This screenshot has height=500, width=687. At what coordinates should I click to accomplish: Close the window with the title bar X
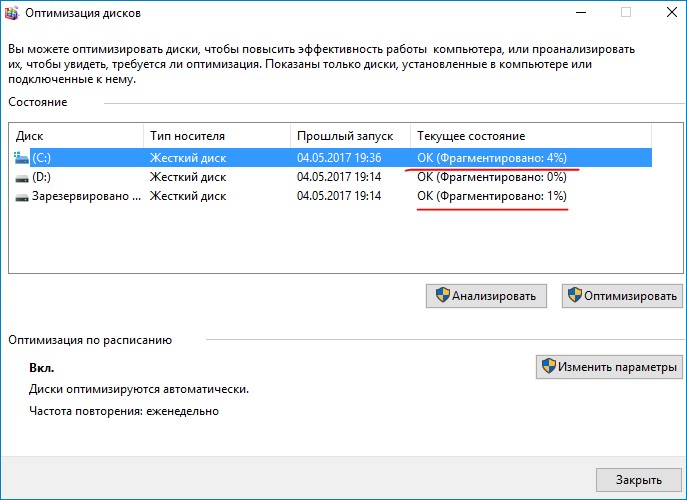pos(664,14)
